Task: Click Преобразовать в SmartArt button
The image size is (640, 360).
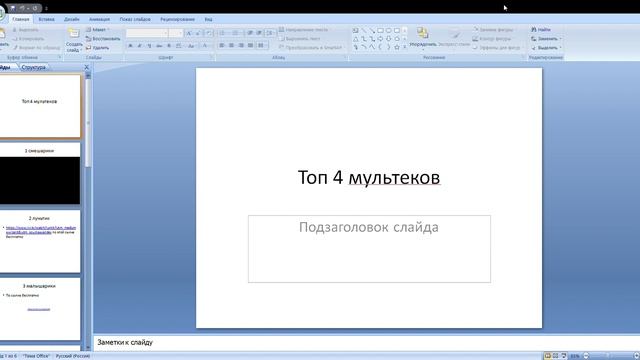Action: (311, 48)
